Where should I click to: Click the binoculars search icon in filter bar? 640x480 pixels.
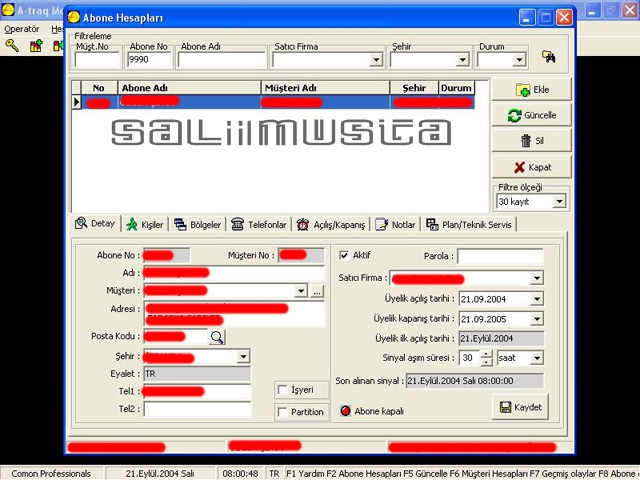point(548,57)
